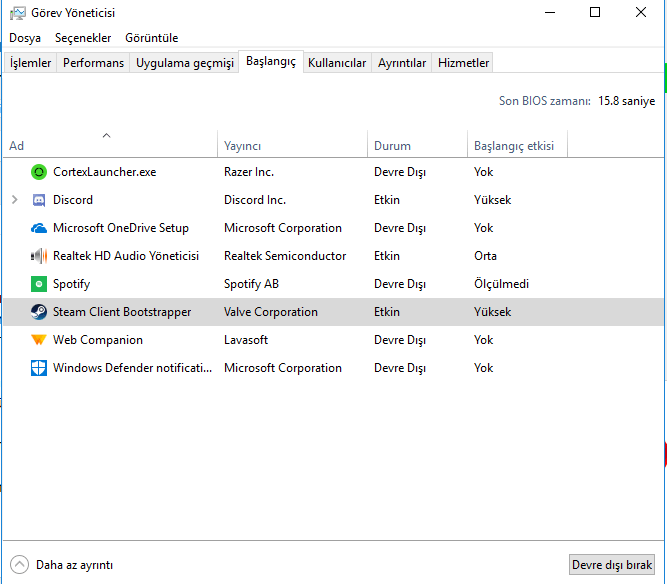This screenshot has width=667, height=584.
Task: Click the Web Companion icon
Action: 39,340
